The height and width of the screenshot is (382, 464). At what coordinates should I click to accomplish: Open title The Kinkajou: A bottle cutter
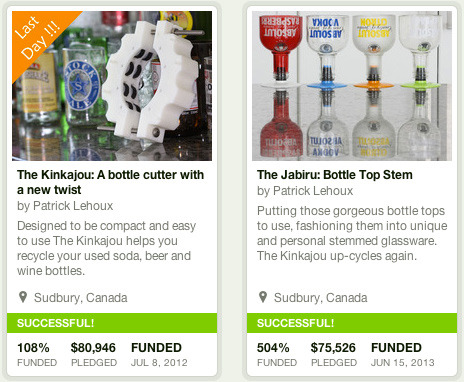(110, 182)
